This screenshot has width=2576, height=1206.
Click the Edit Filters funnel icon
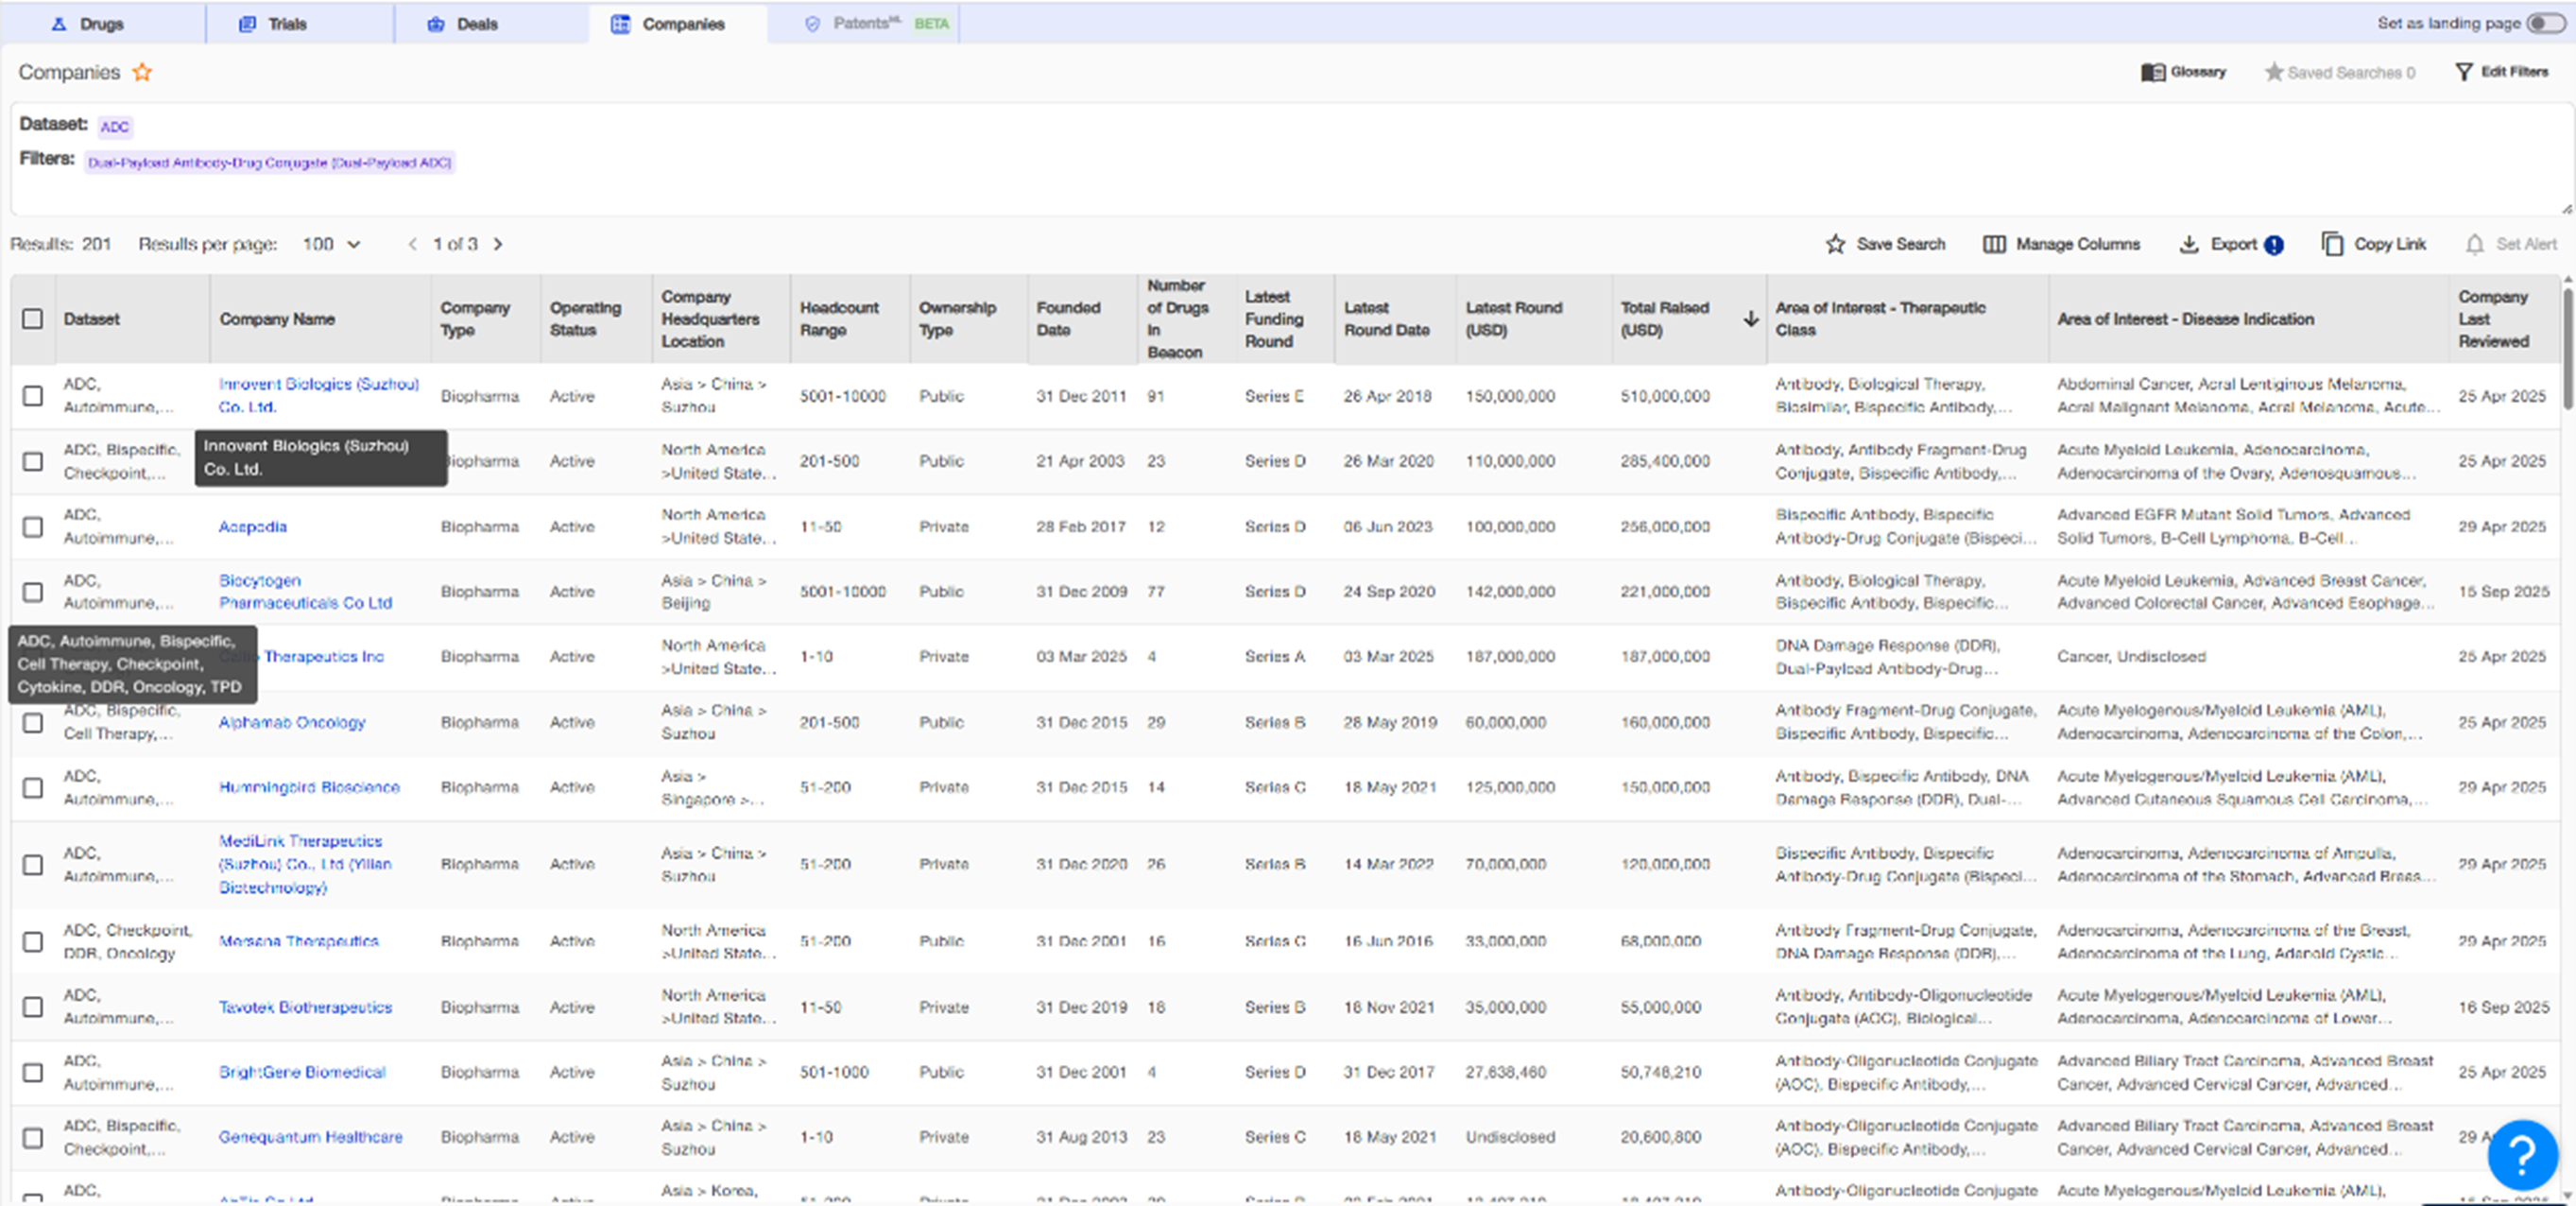[x=2463, y=72]
